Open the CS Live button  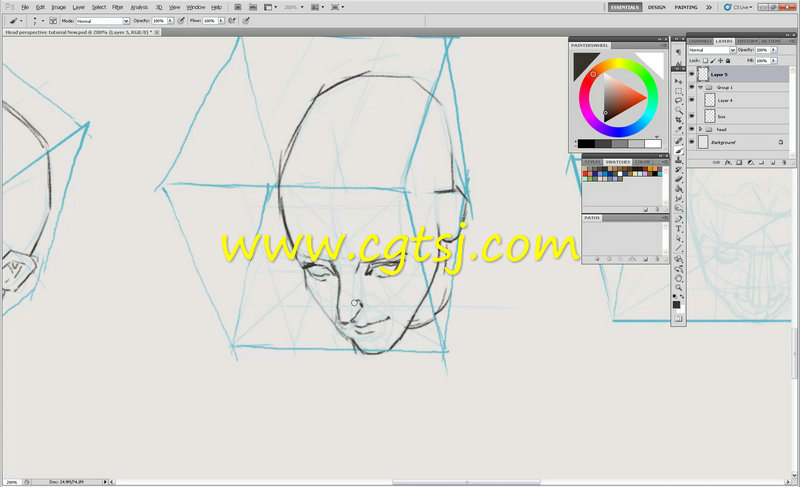pyautogui.click(x=738, y=7)
